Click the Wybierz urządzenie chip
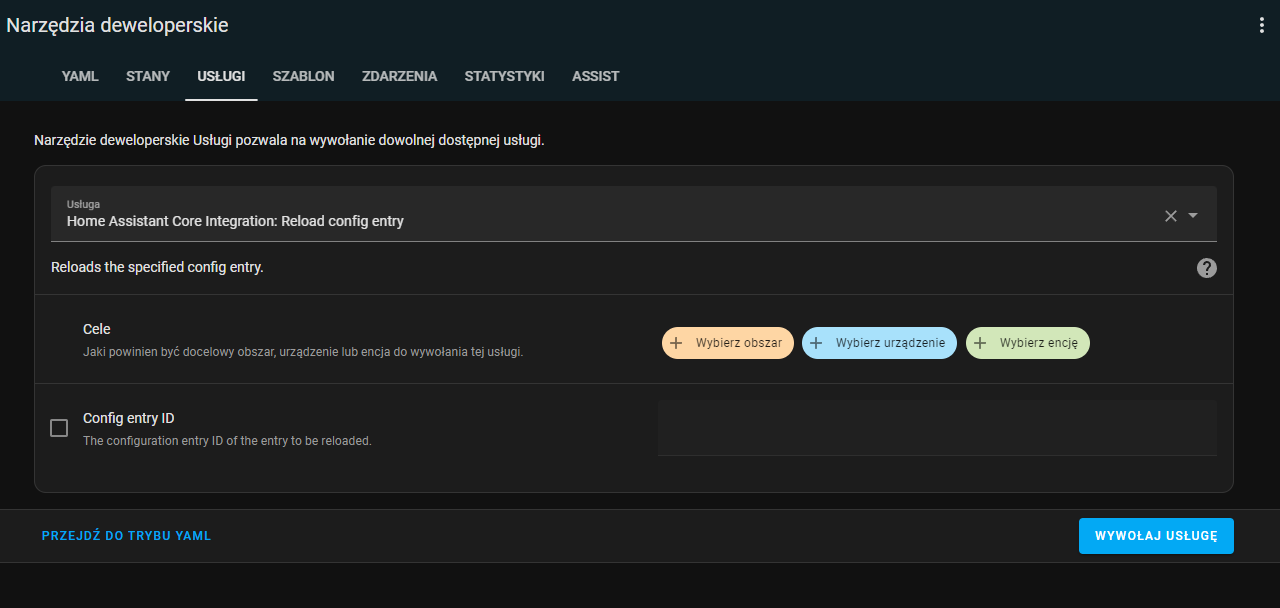 point(880,343)
